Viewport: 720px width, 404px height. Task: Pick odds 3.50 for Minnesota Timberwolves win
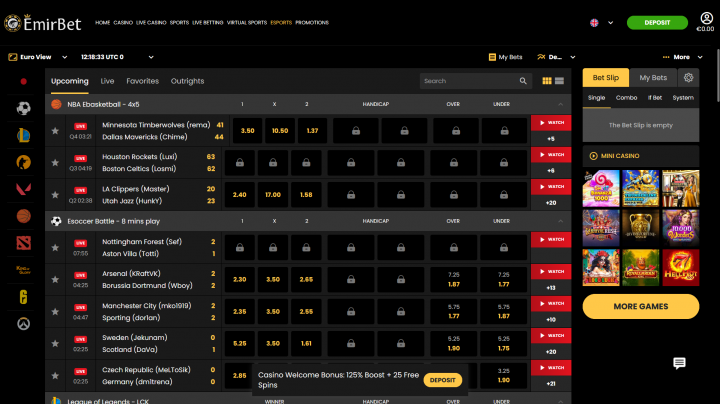pos(248,131)
